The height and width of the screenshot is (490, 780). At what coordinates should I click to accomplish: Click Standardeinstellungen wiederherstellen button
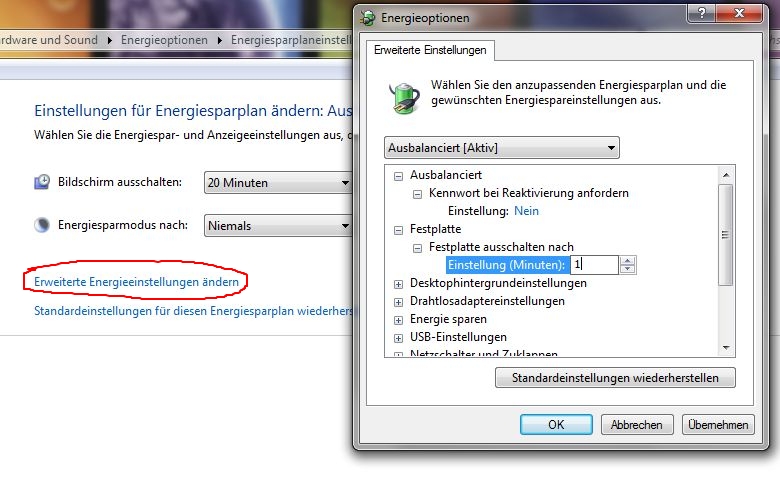point(615,378)
